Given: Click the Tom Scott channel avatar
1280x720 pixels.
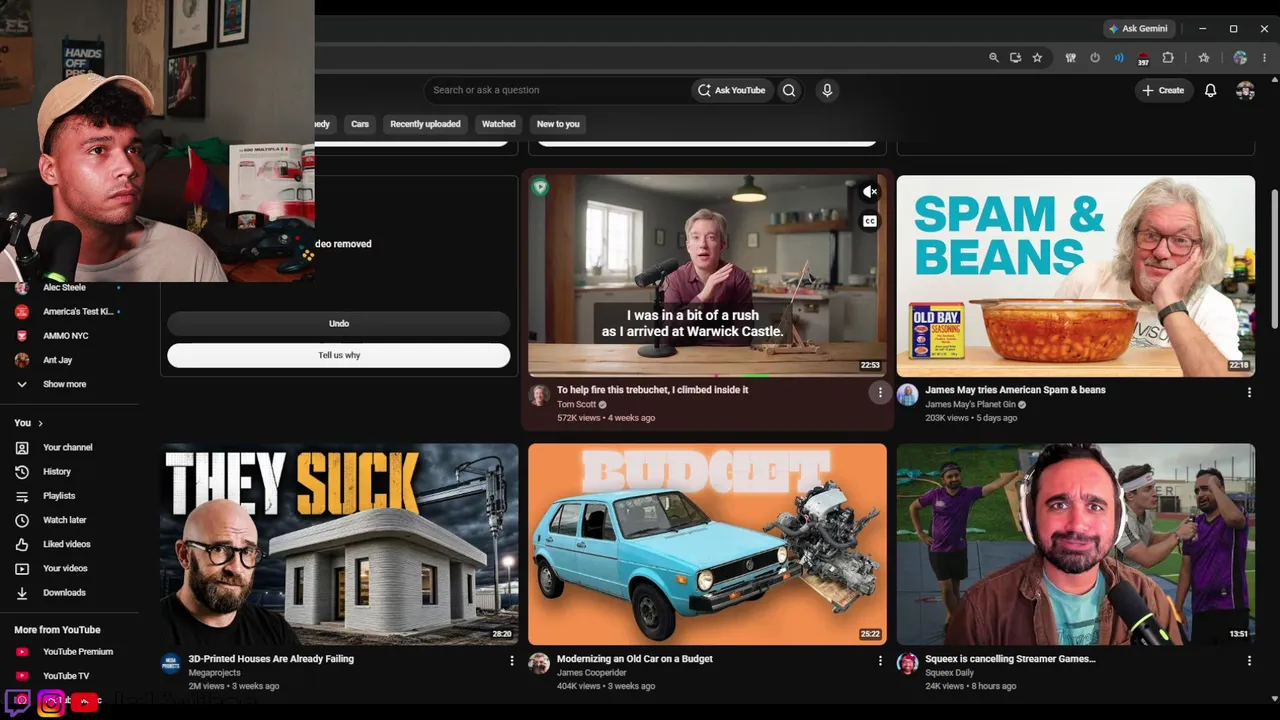Looking at the screenshot, I should click(539, 395).
